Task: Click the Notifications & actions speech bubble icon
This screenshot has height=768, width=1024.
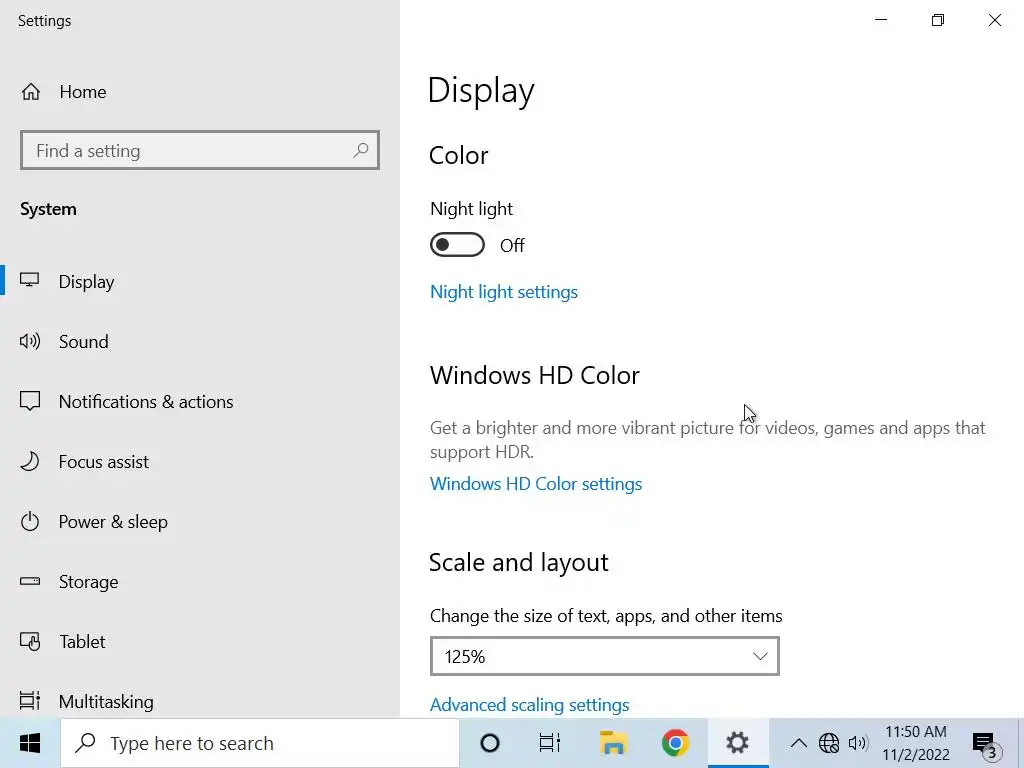Action: [29, 401]
